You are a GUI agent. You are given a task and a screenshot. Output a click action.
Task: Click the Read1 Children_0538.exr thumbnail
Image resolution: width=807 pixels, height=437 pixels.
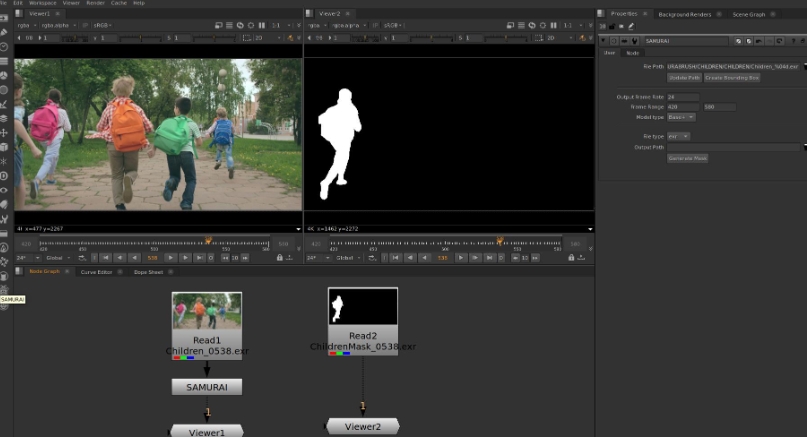click(206, 311)
